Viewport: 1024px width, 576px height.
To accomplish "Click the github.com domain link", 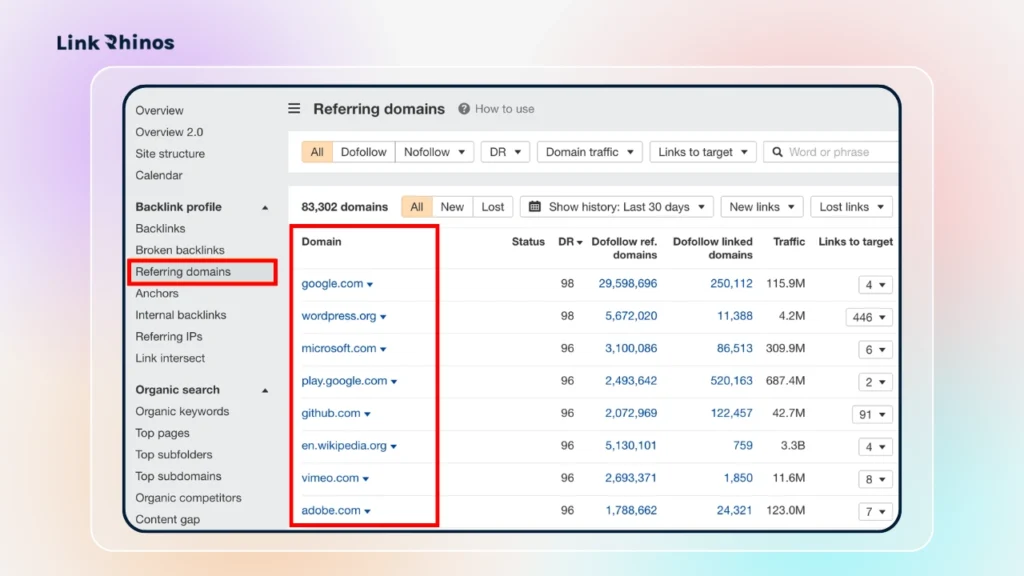I will [330, 413].
